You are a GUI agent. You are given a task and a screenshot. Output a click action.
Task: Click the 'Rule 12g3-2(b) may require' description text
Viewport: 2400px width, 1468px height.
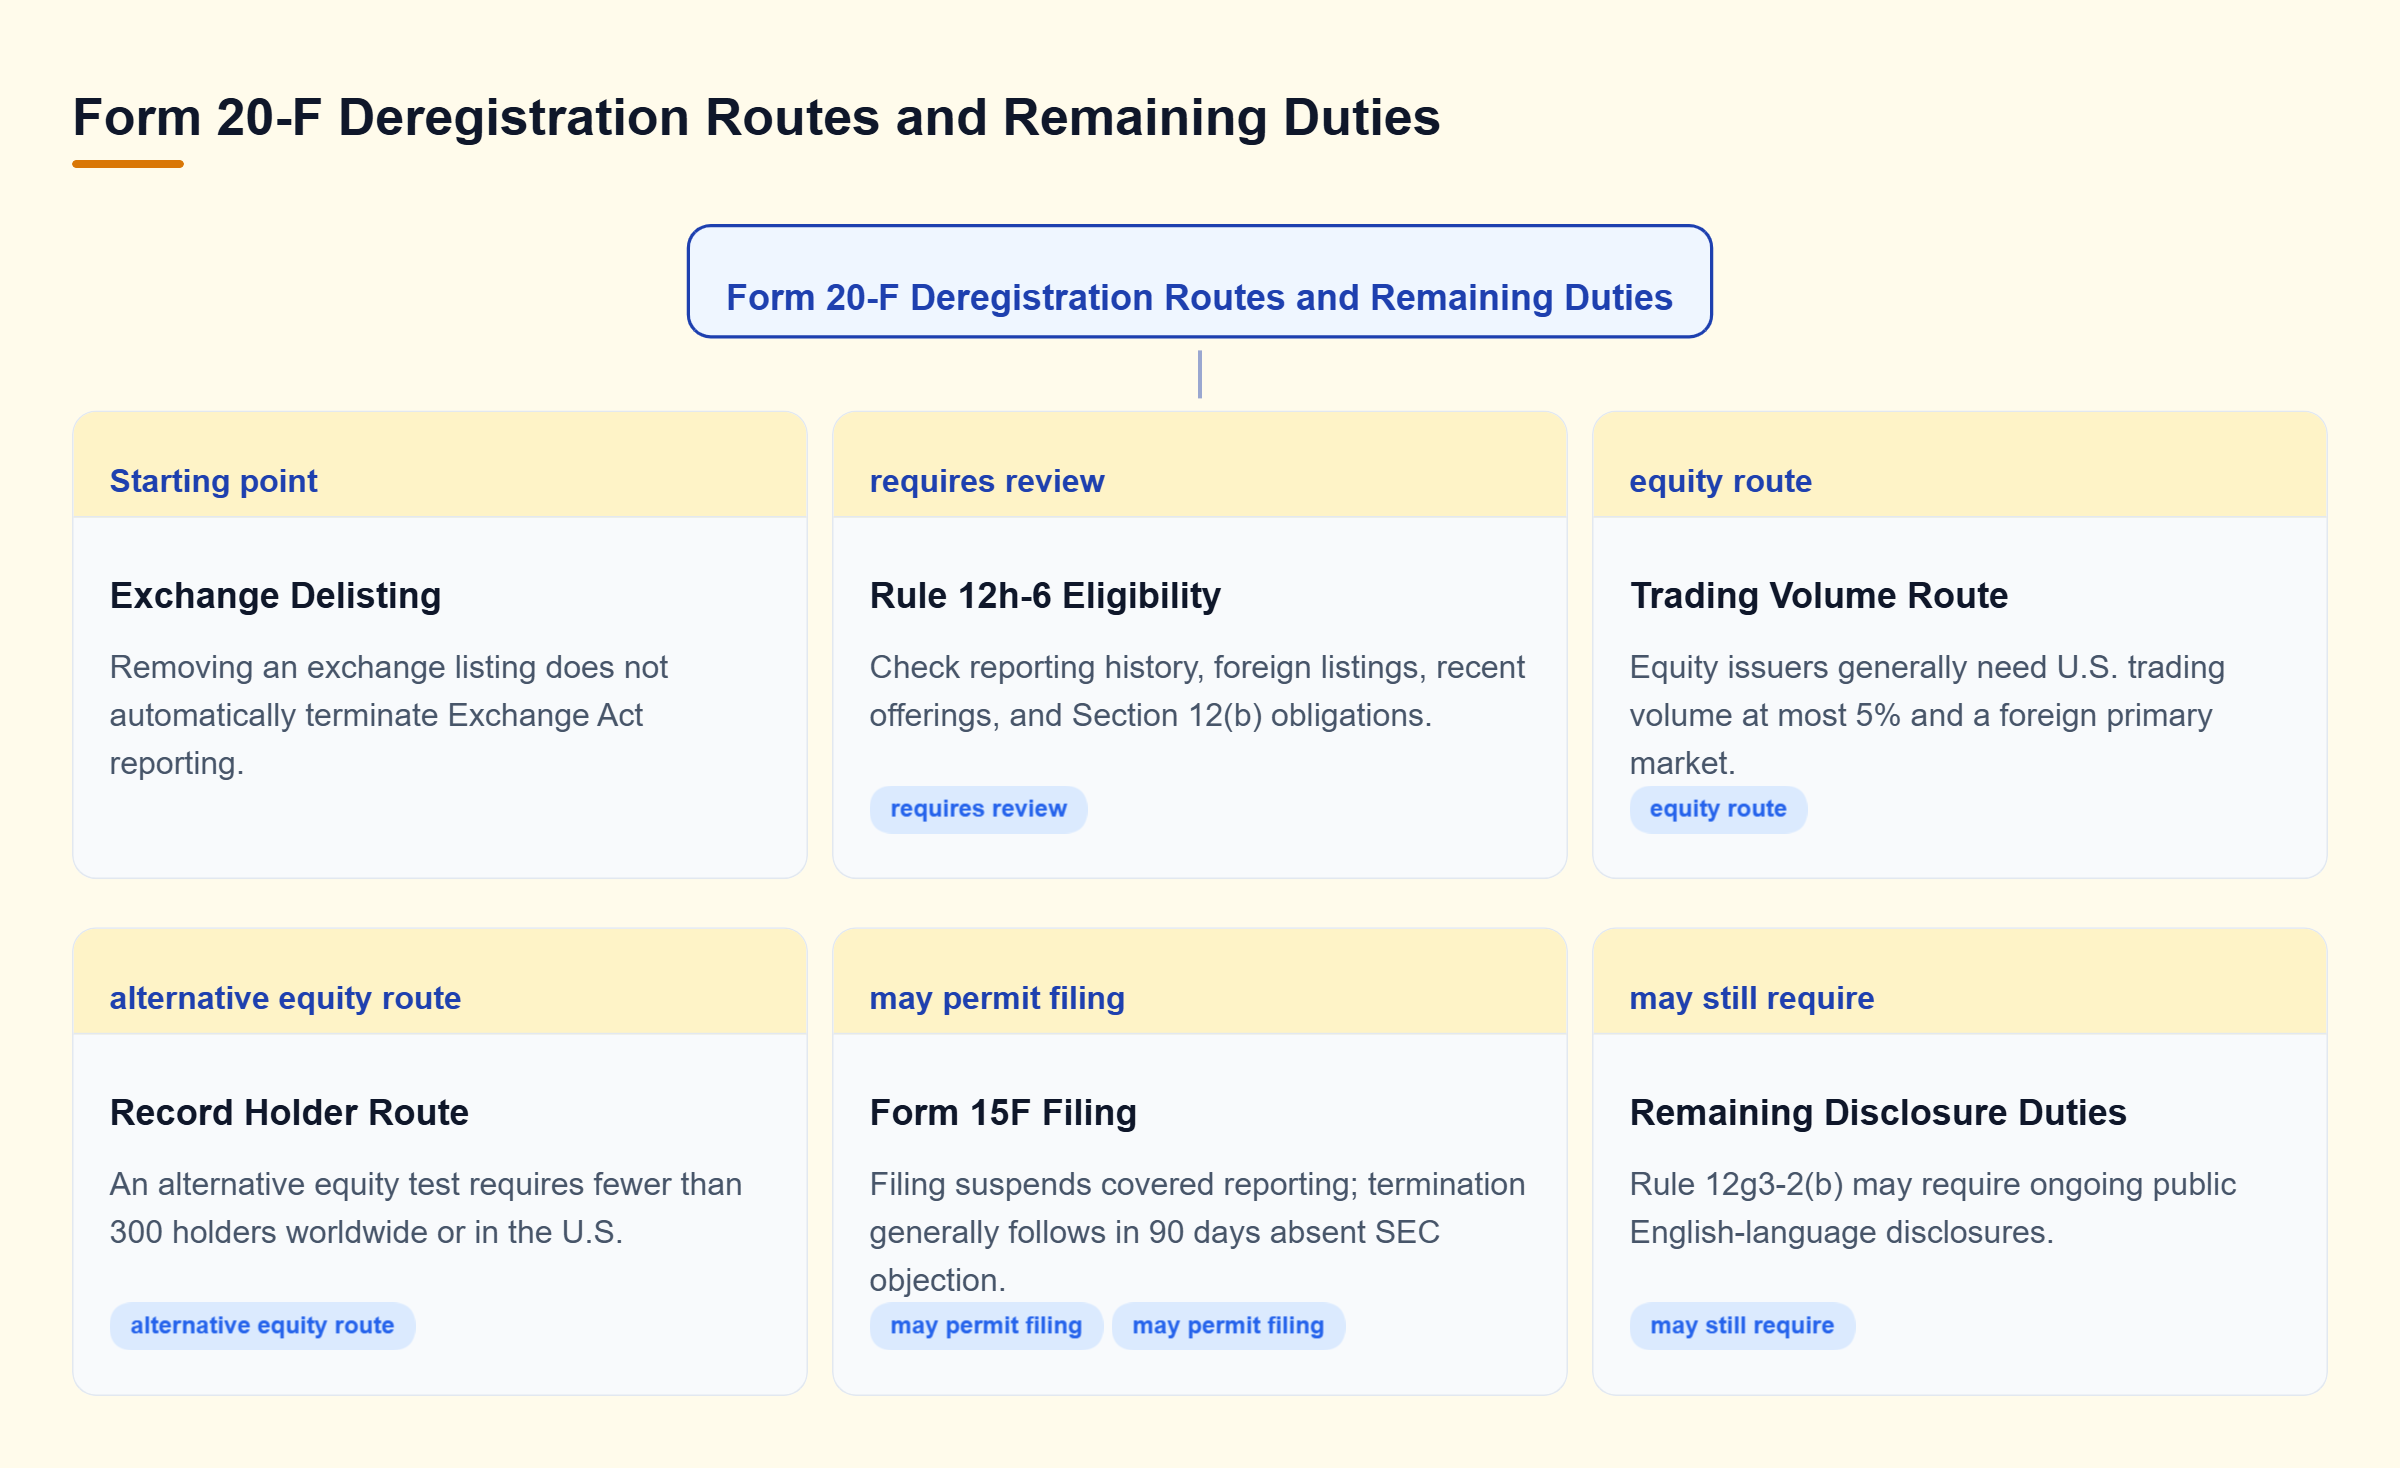point(1933,1208)
